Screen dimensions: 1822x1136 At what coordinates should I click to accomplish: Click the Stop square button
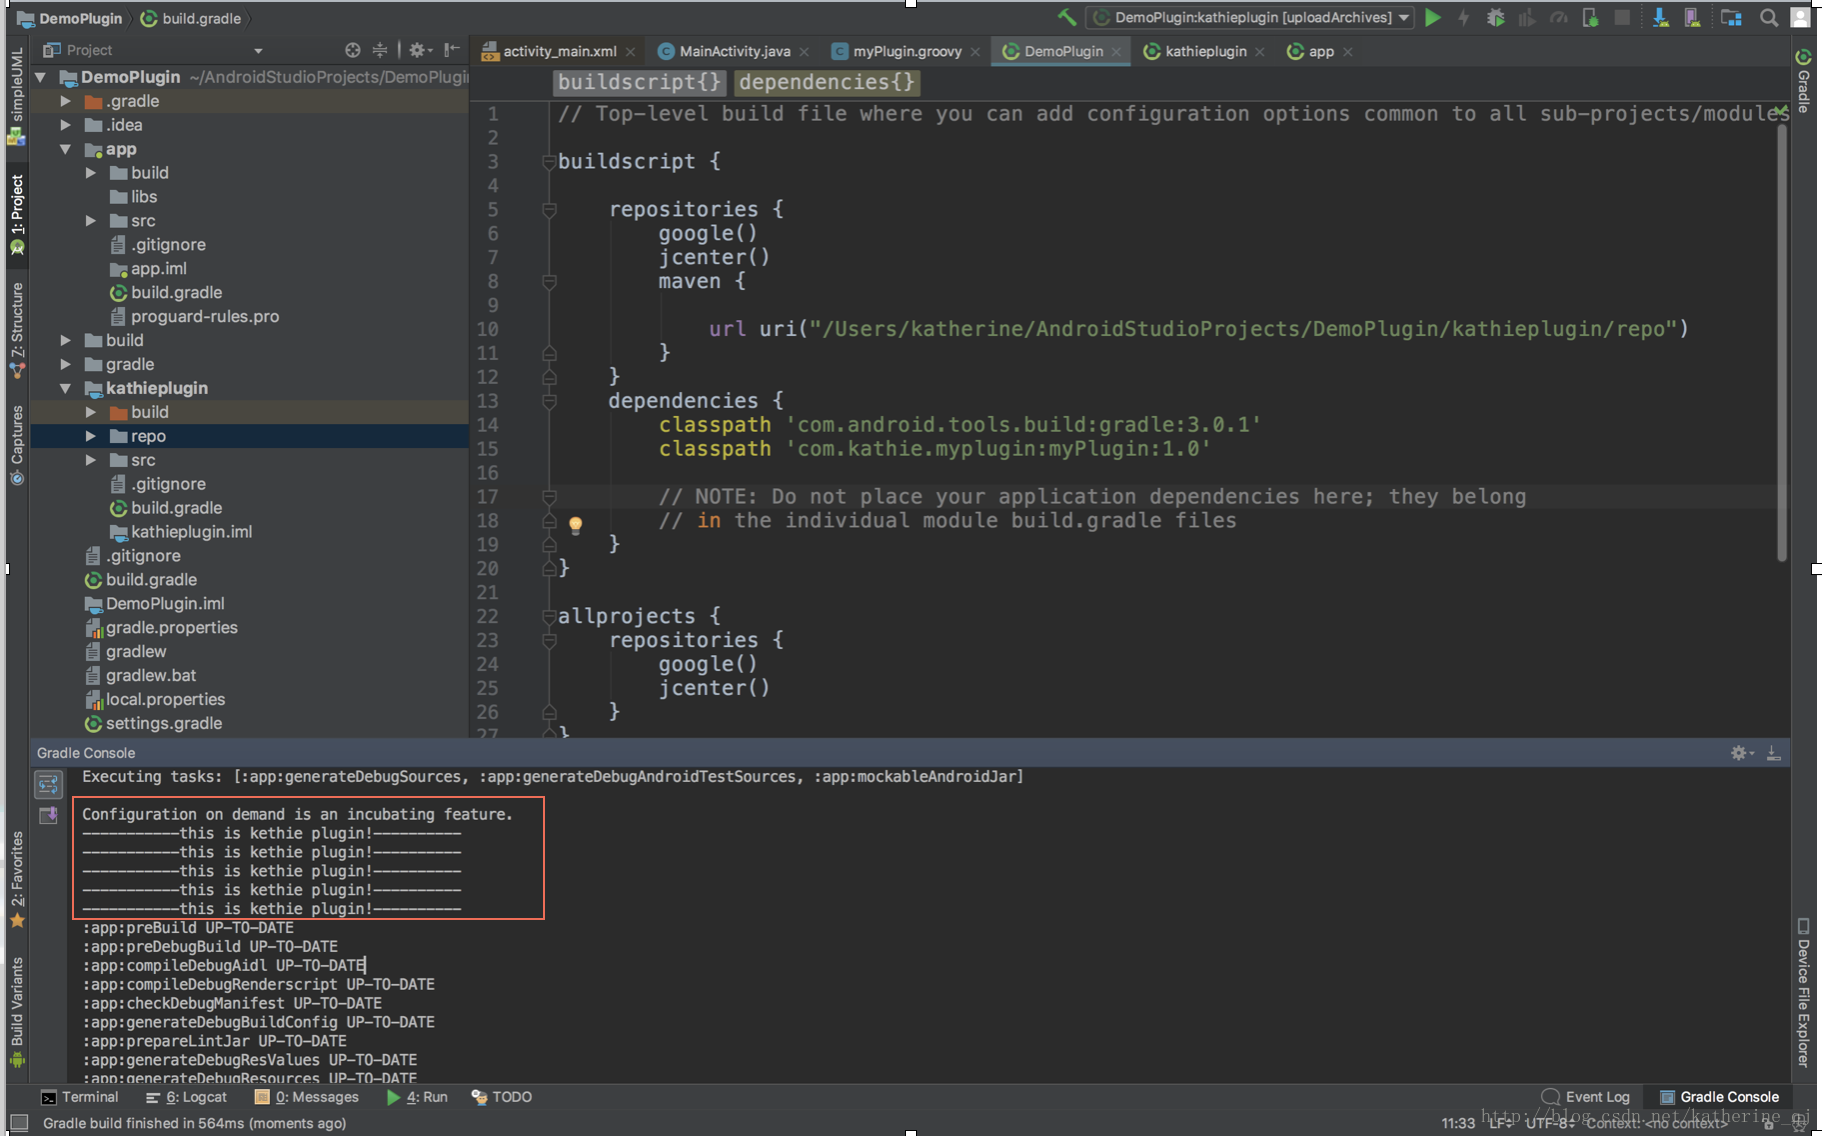pos(1622,17)
